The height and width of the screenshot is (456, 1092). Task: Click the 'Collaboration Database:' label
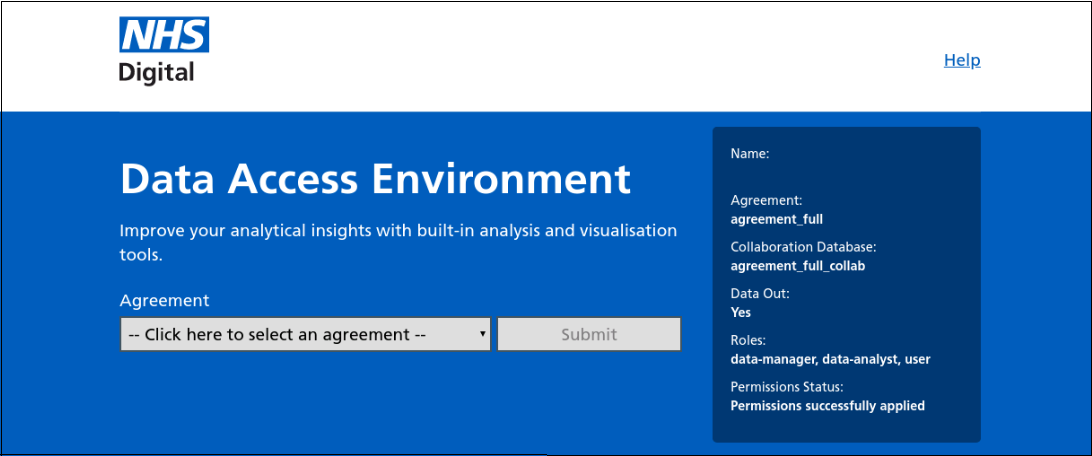(x=803, y=246)
